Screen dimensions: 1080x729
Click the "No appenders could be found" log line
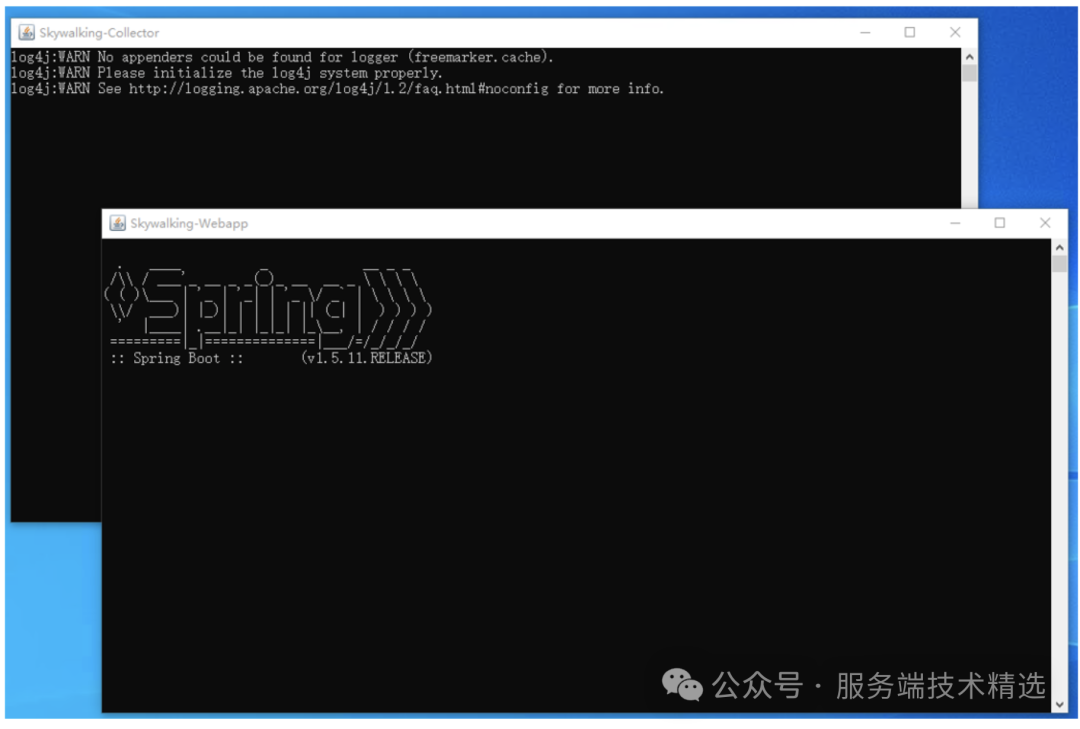[282, 57]
